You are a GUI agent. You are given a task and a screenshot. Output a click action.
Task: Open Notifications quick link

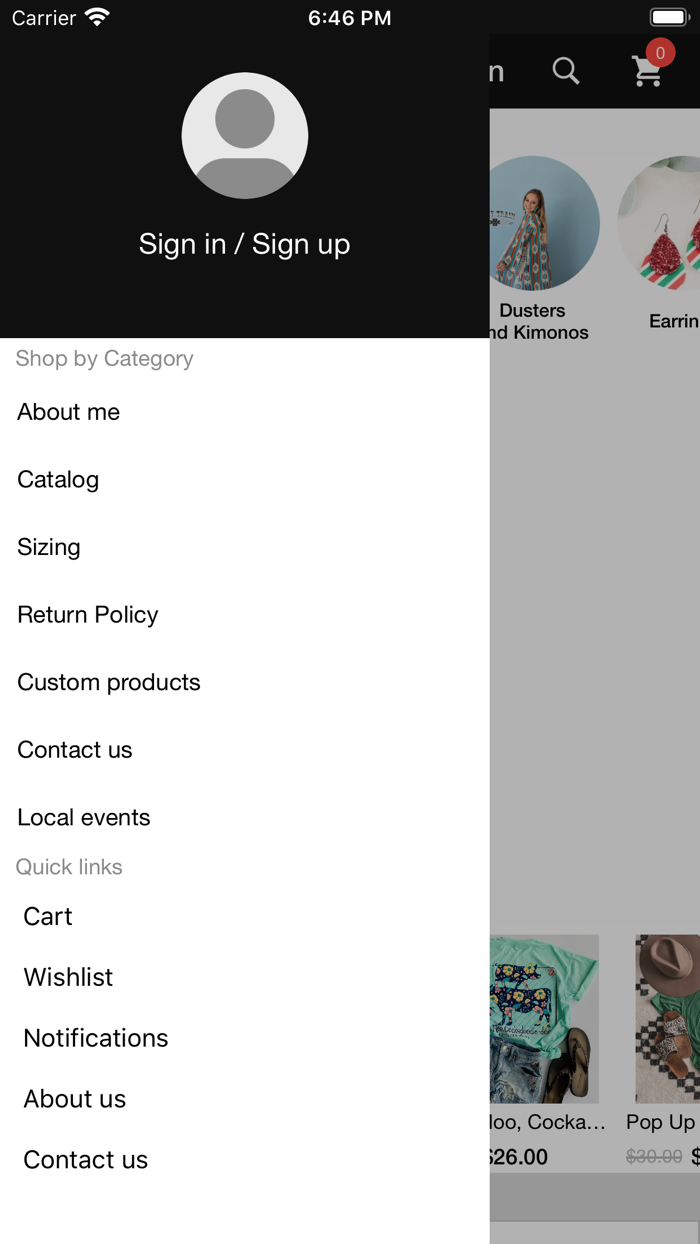tap(96, 1038)
